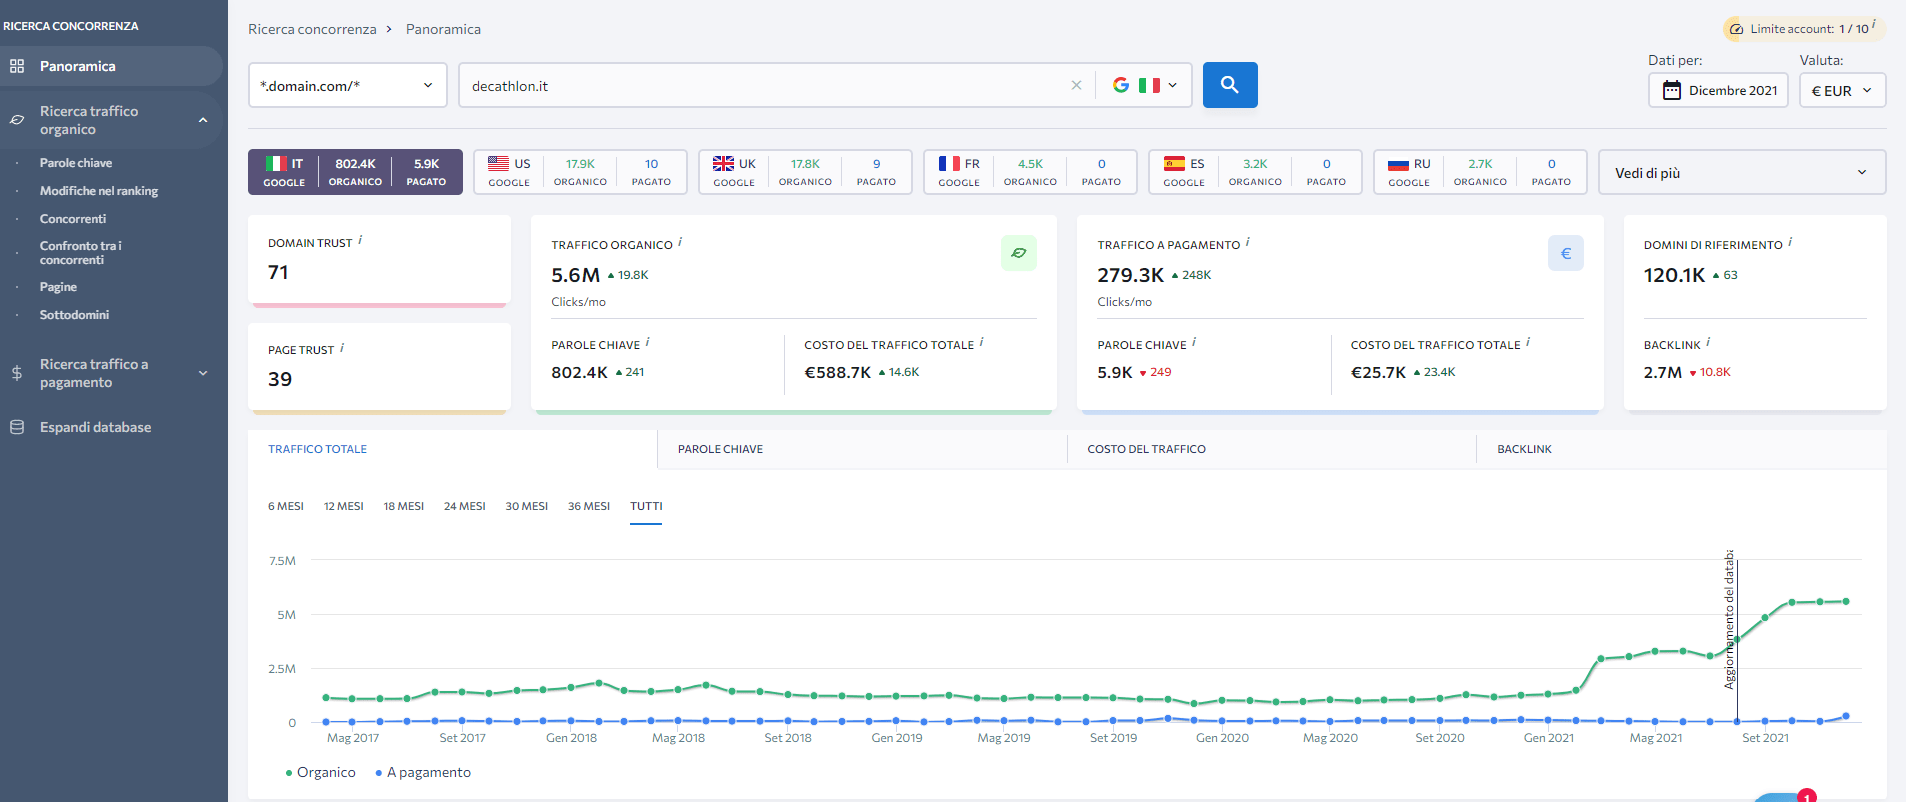Click the account limit gauge icon
This screenshot has height=802, width=1906.
click(1736, 29)
